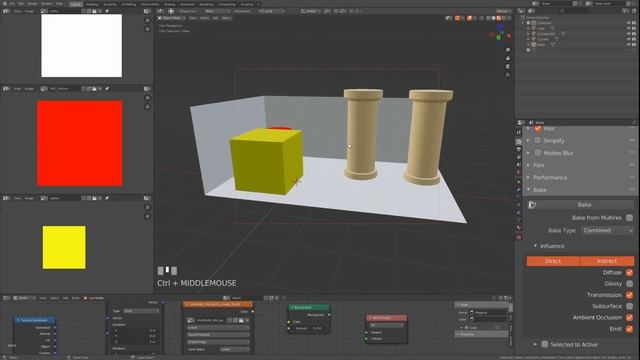640x360 pixels.
Task: Enable the Motion Blur checkbox
Action: pyautogui.click(x=538, y=153)
